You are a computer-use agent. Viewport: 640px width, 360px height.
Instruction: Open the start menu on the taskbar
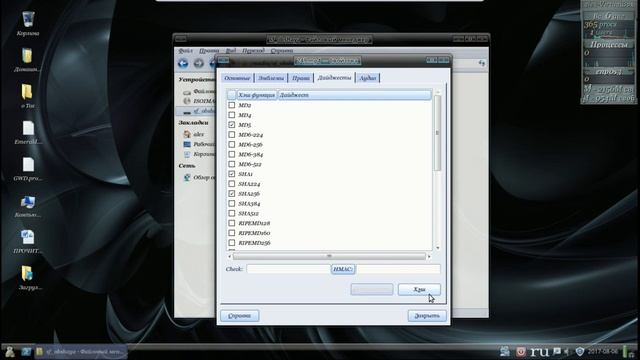9,351
